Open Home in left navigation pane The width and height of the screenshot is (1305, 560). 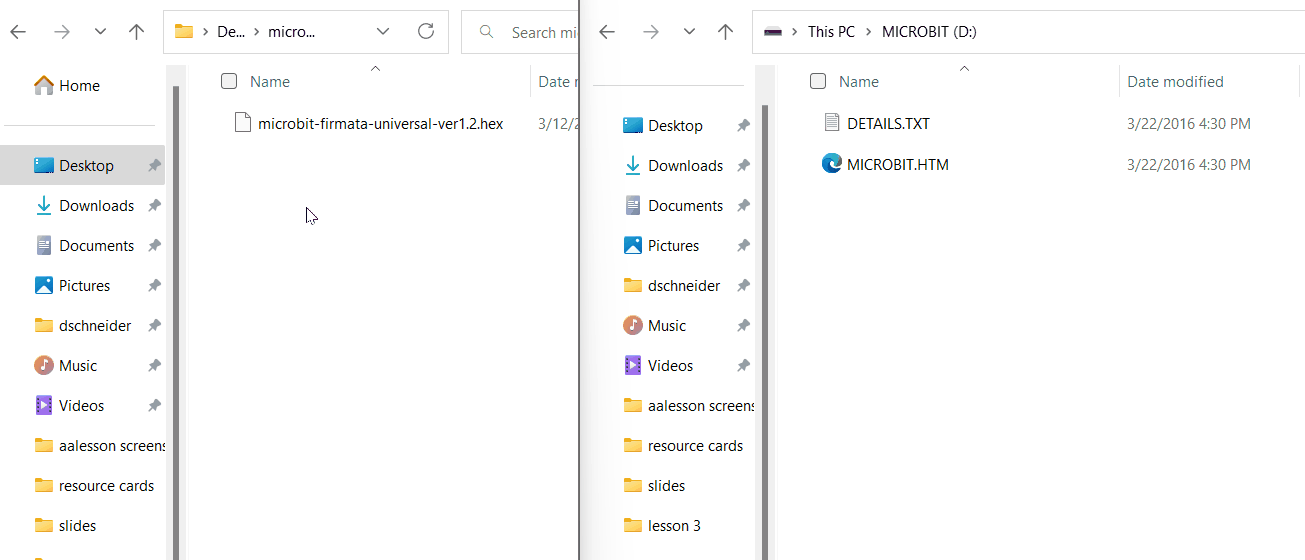[79, 86]
